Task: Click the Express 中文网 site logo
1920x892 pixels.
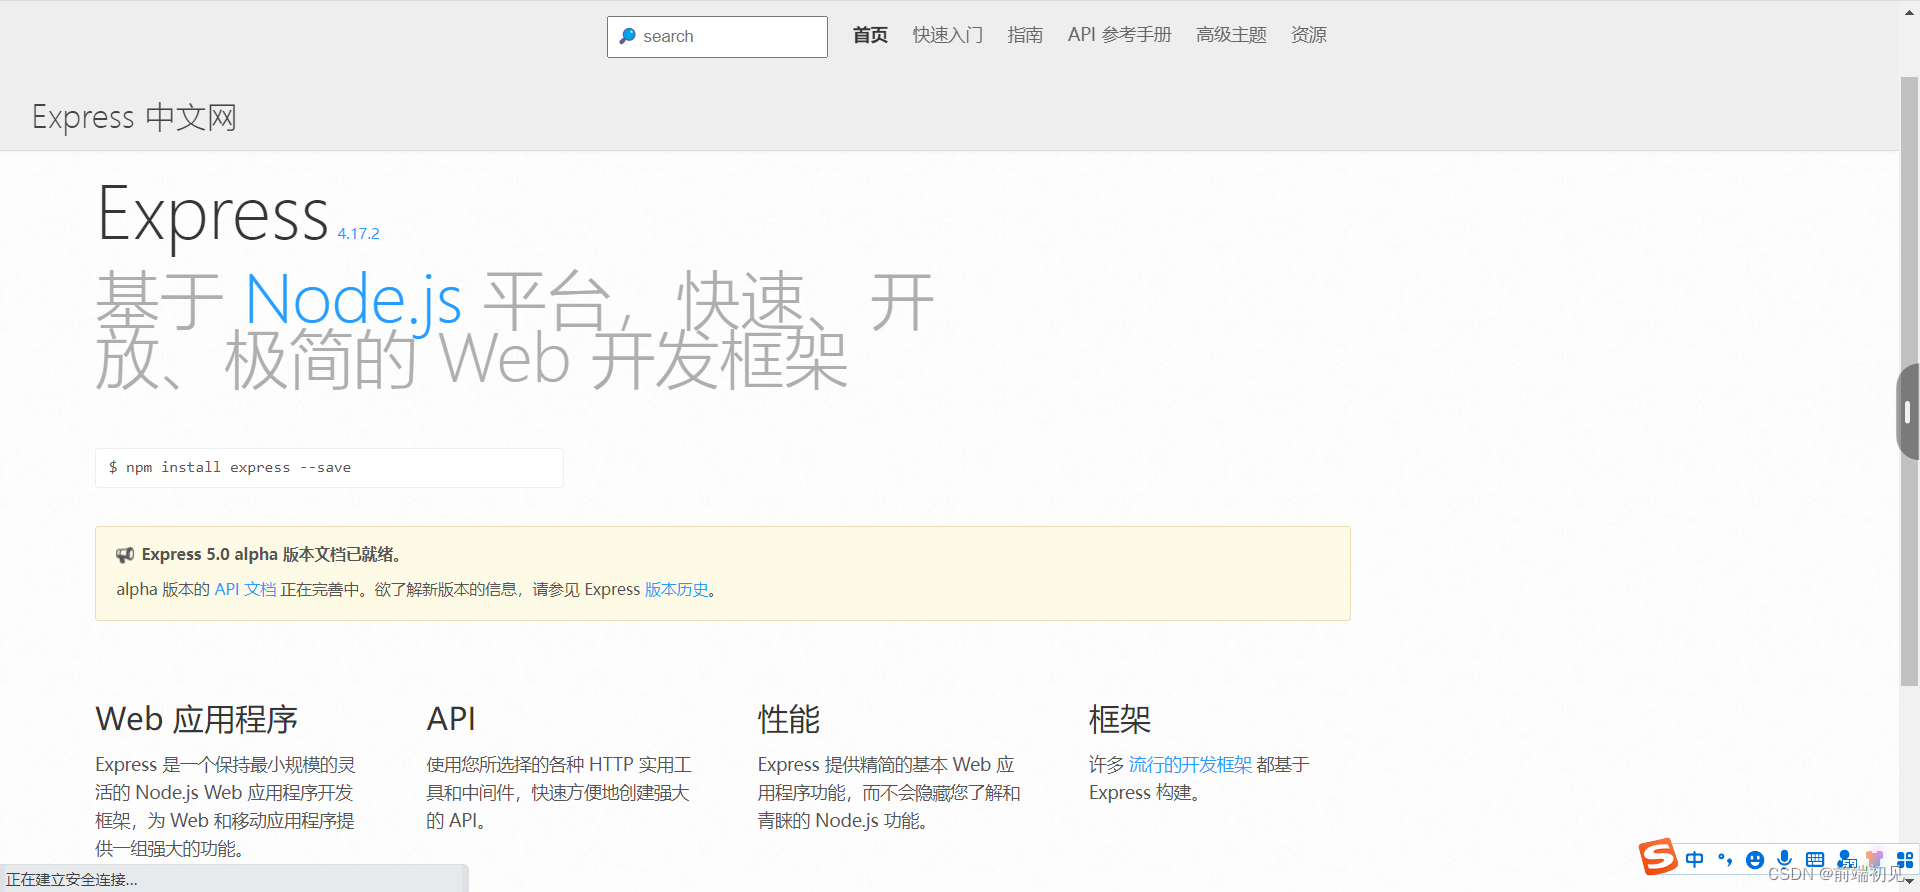Action: [x=134, y=117]
